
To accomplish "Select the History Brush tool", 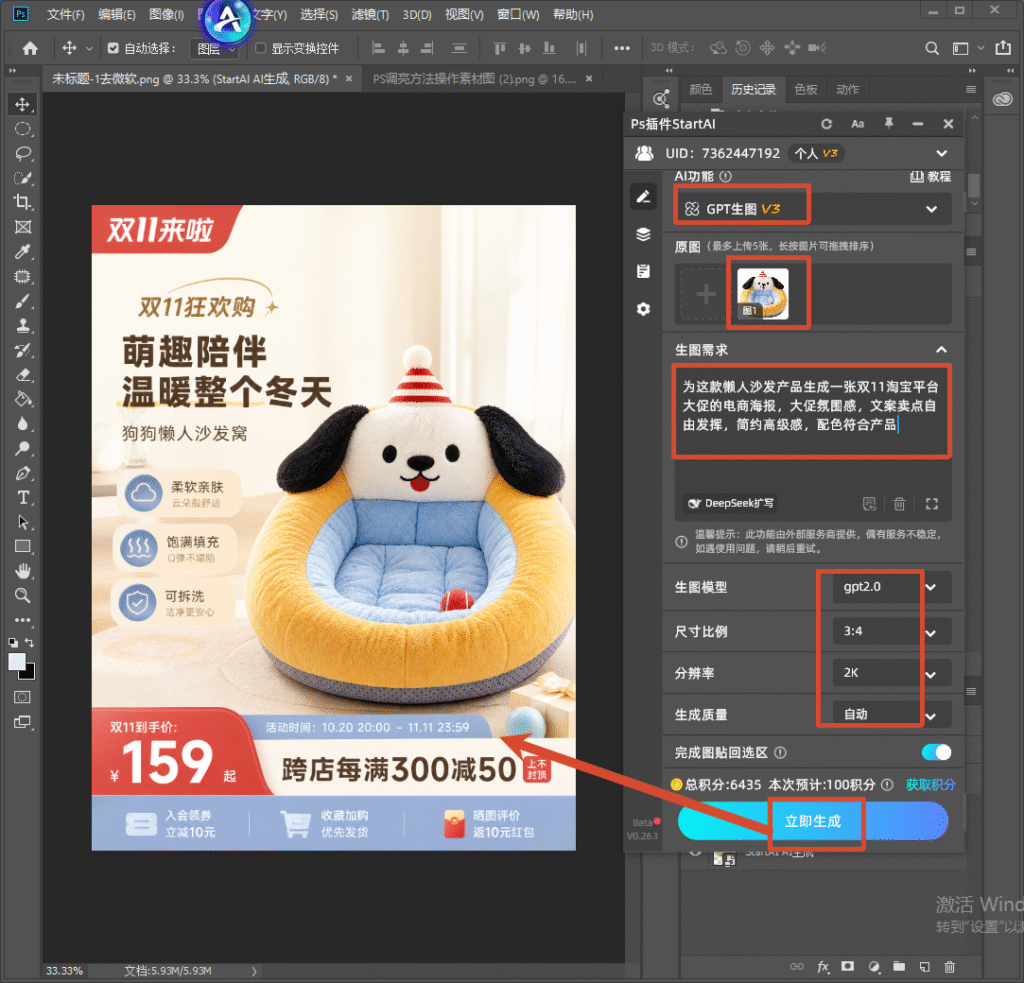I will [23, 350].
